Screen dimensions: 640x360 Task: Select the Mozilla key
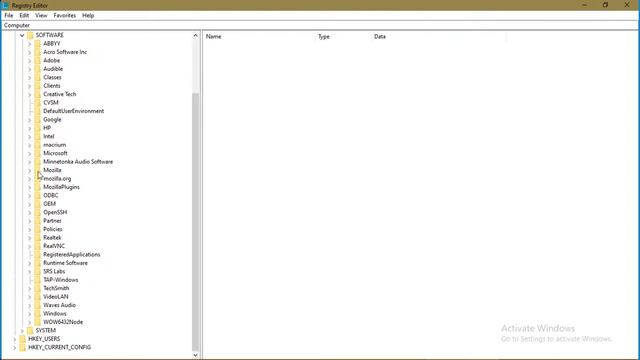(x=52, y=170)
